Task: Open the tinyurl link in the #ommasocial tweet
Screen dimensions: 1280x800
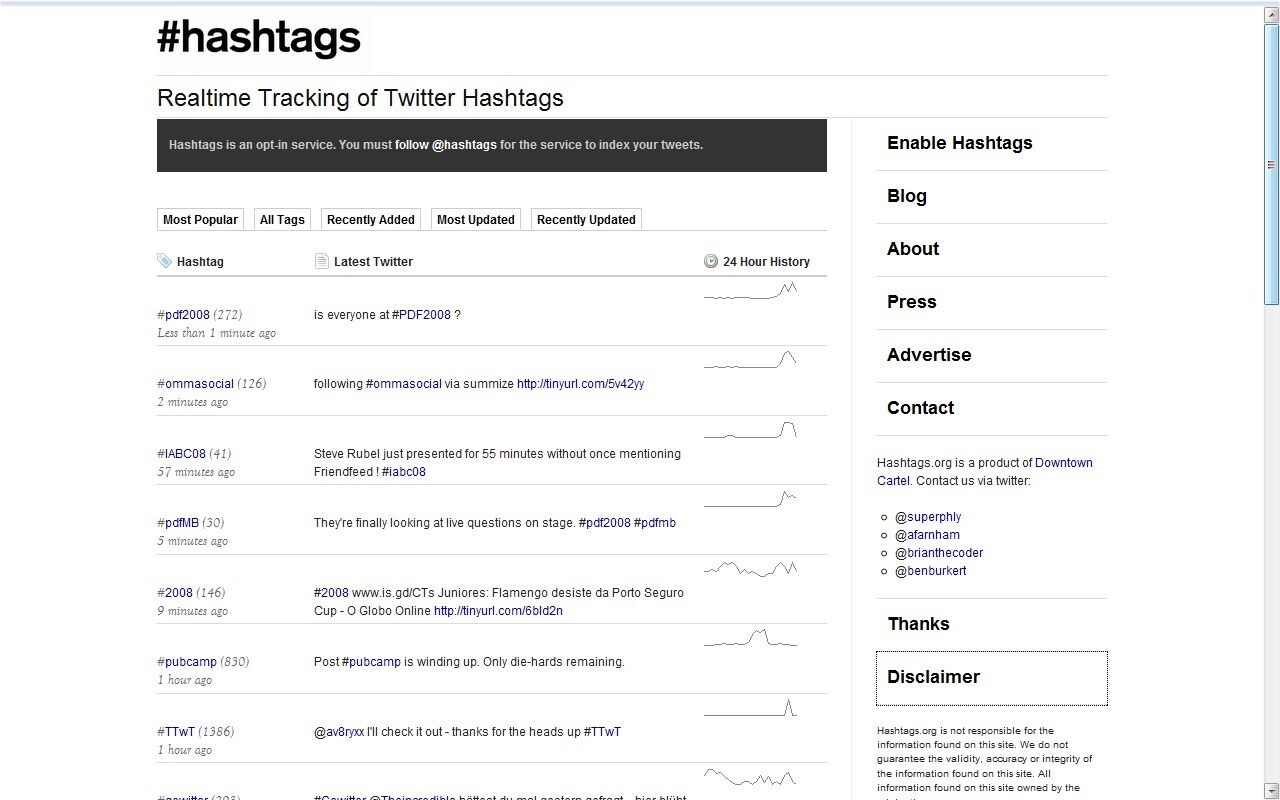Action: 580,383
